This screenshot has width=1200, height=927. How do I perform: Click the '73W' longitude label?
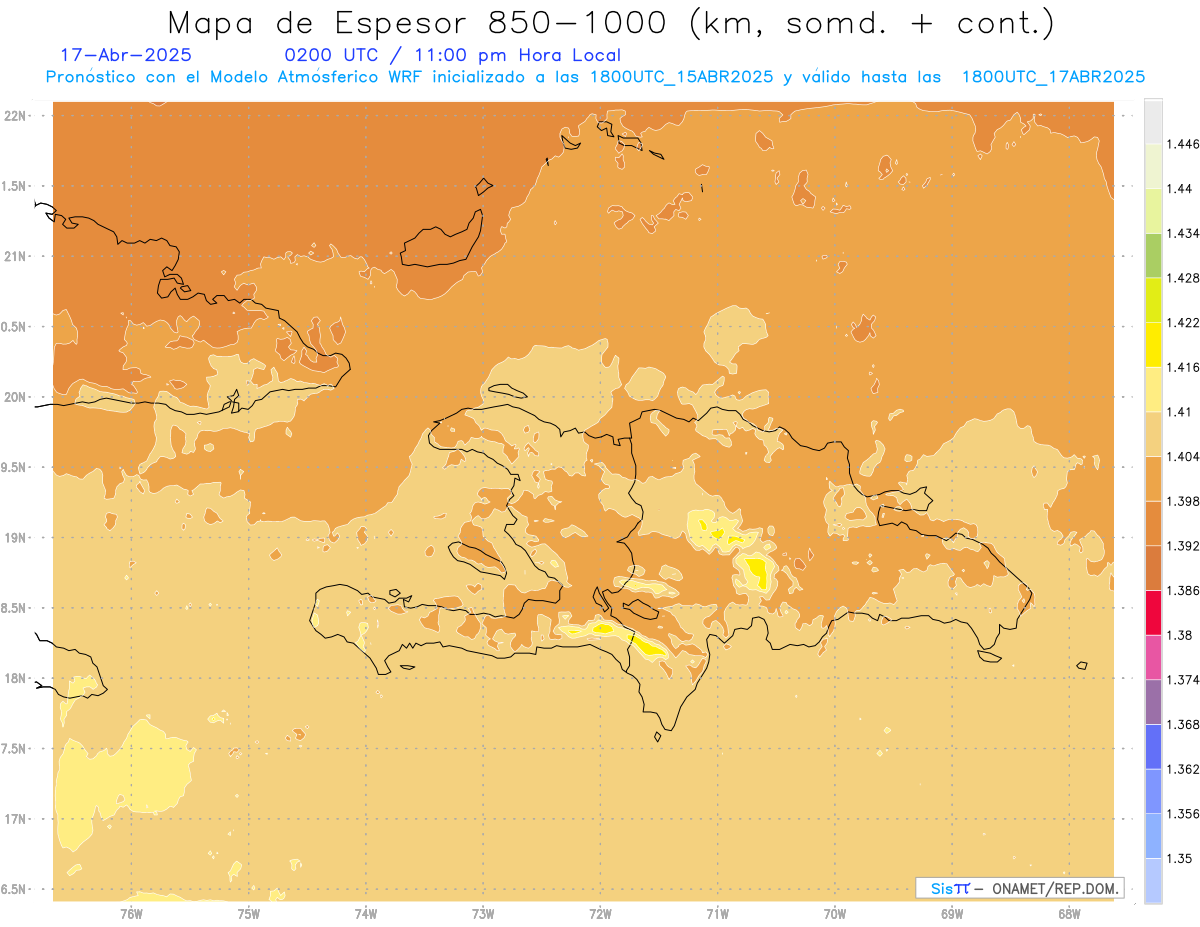point(483,914)
